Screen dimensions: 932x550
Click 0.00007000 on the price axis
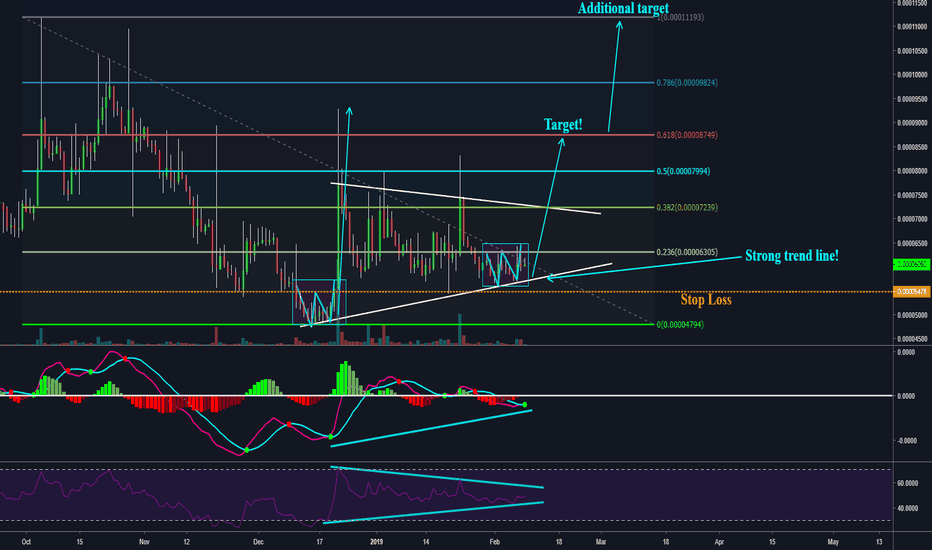tap(912, 219)
